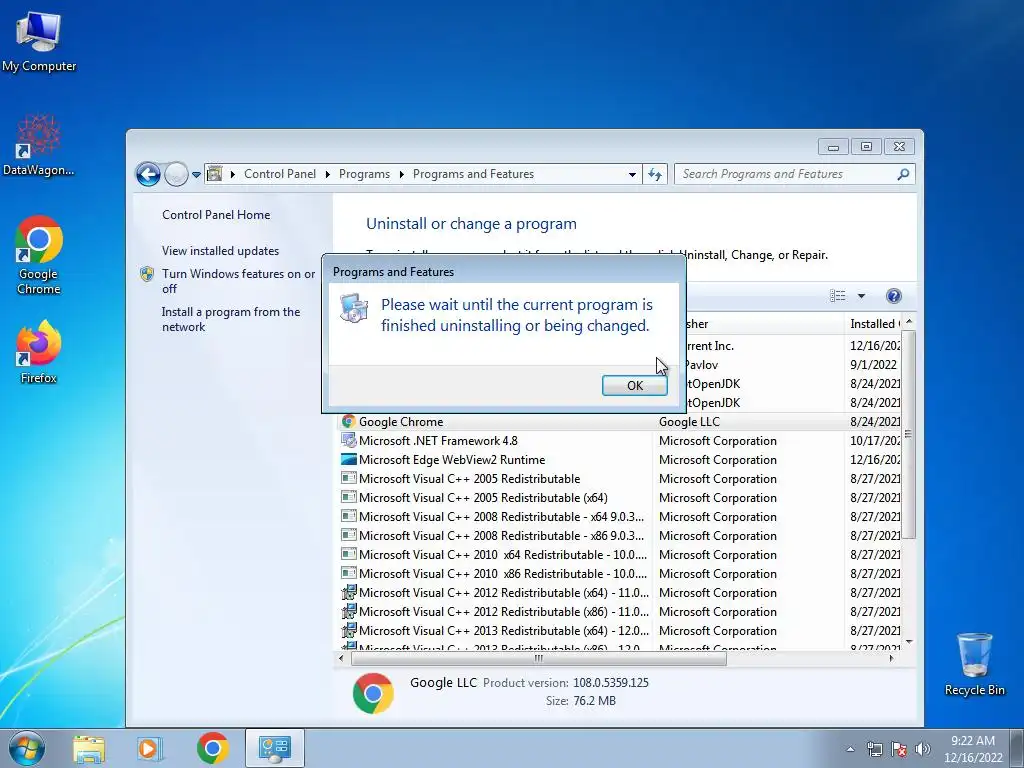Click the large Chrome logo in details pane
The height and width of the screenshot is (768, 1024).
click(373, 693)
